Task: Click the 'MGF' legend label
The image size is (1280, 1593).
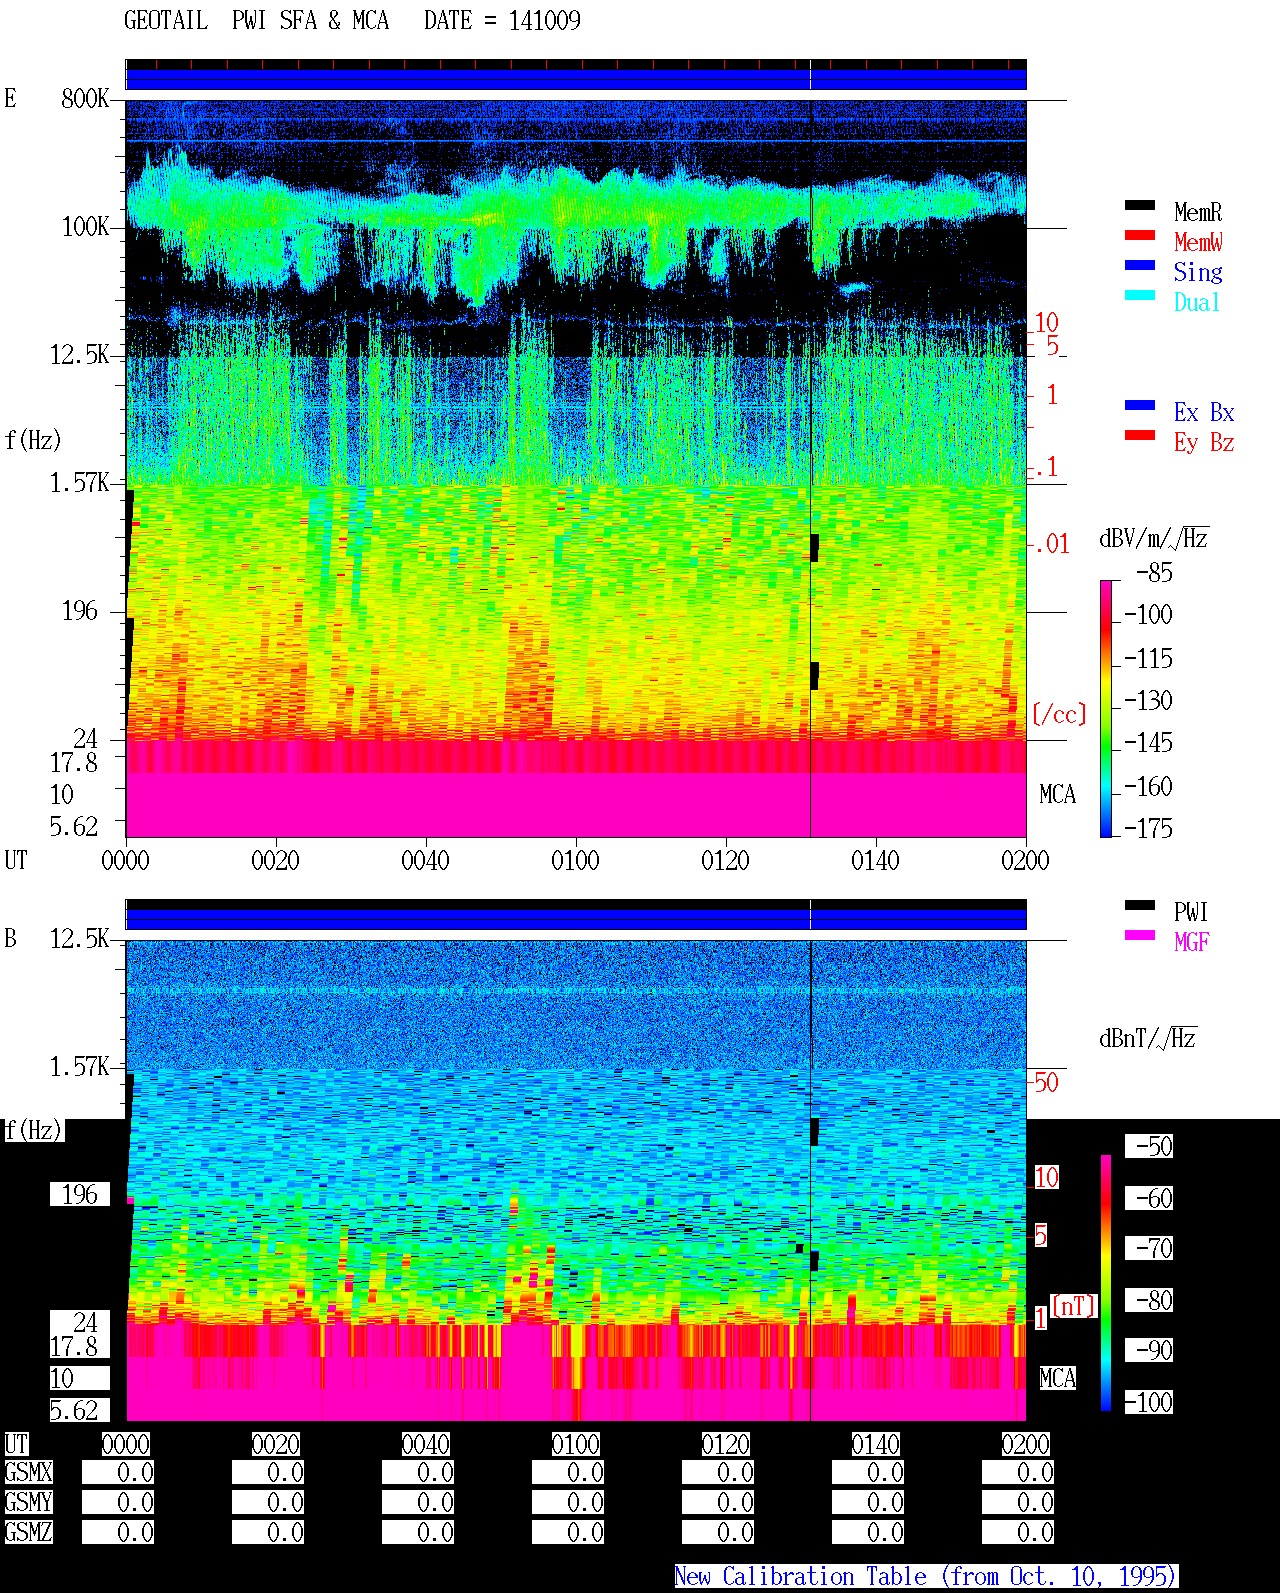Action: point(1192,942)
